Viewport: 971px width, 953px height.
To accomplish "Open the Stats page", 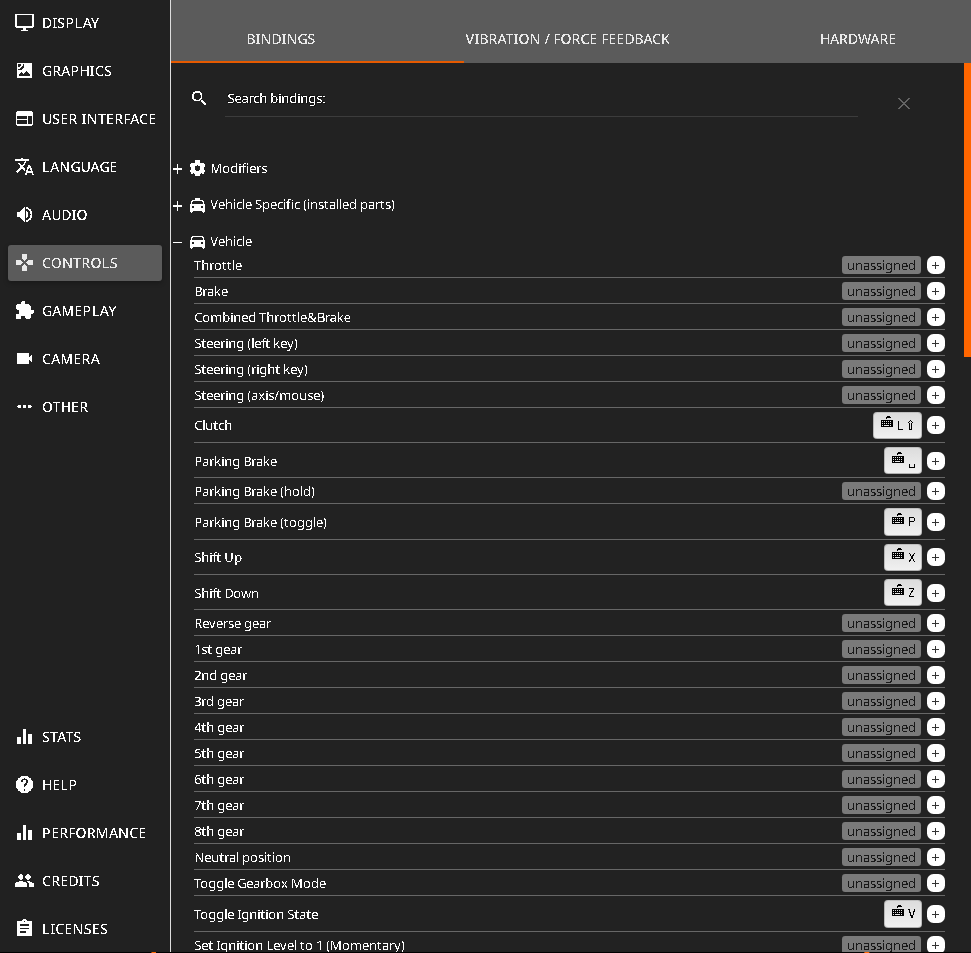I will [61, 737].
